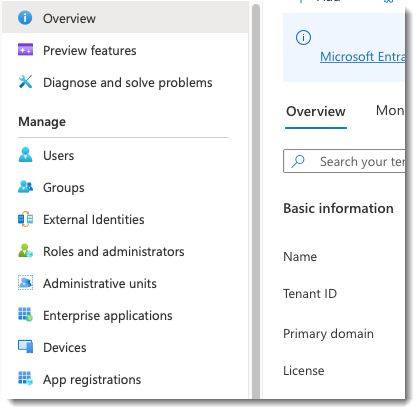Click the Users person icon
Viewport: 420px width, 414px height.
[x=25, y=155]
